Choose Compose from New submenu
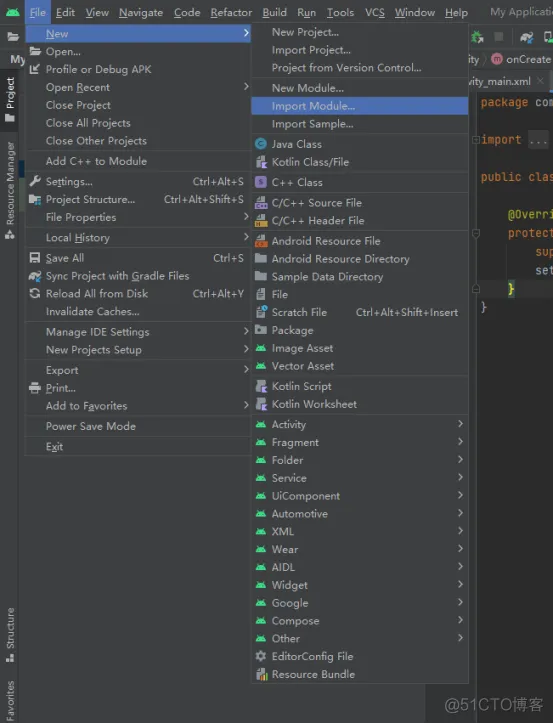554x724 pixels. pyautogui.click(x=360, y=621)
